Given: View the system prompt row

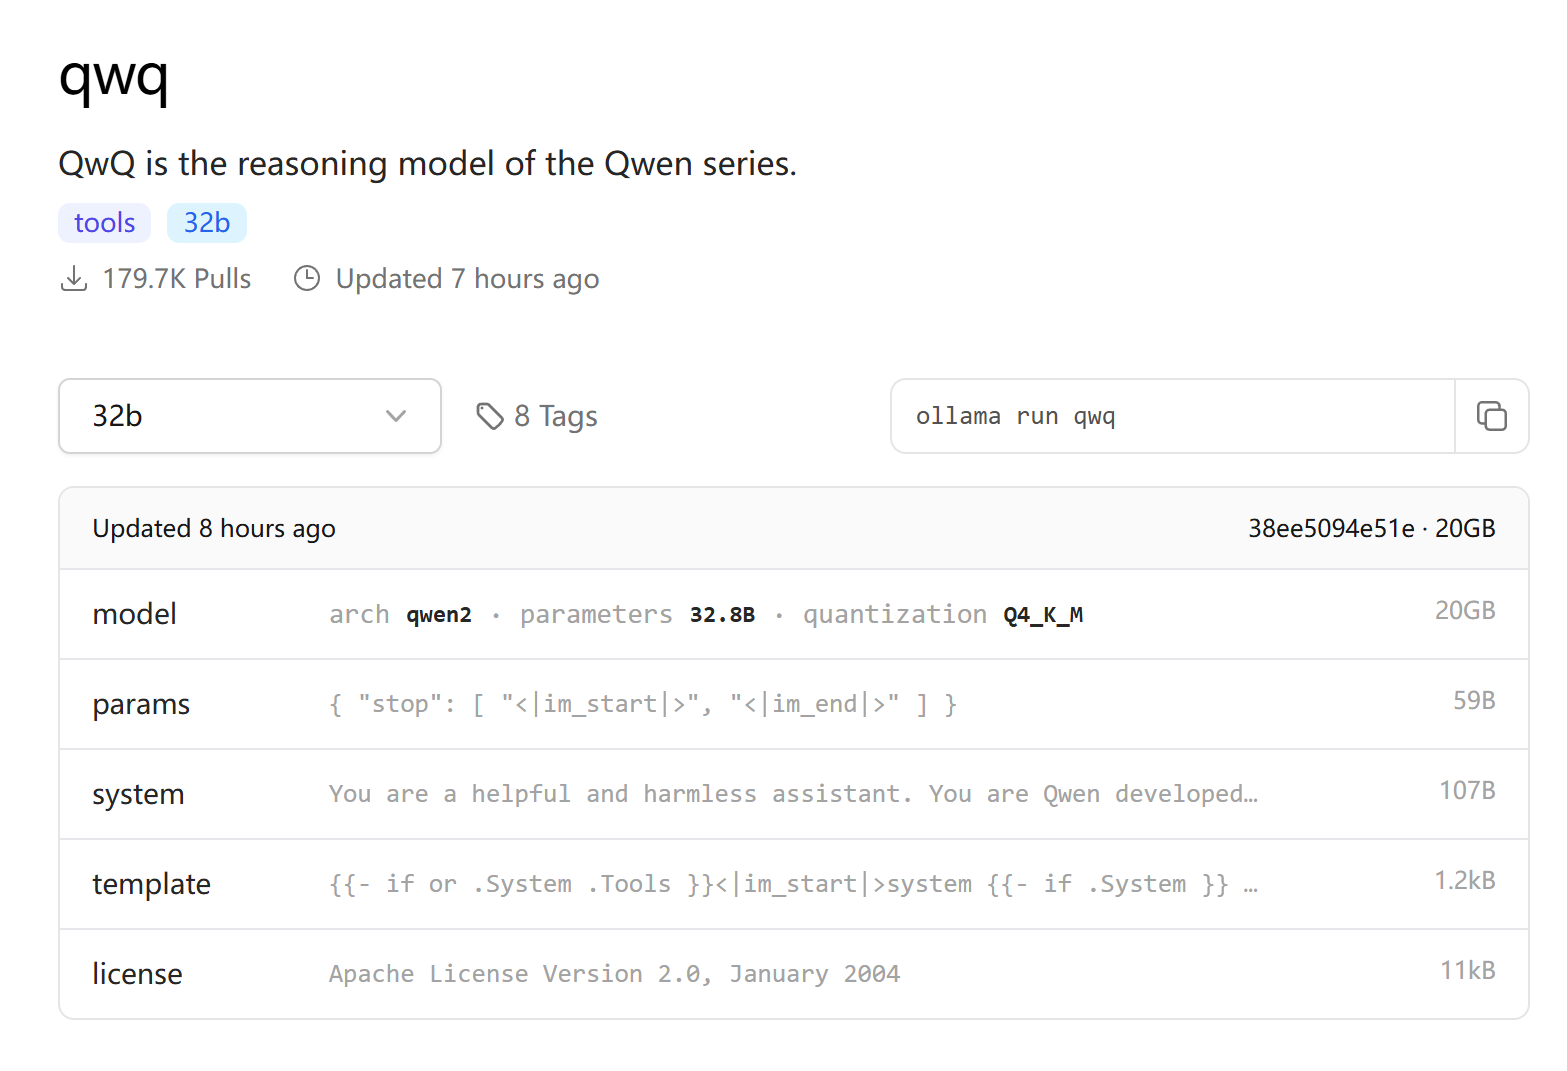Looking at the screenshot, I should (794, 794).
